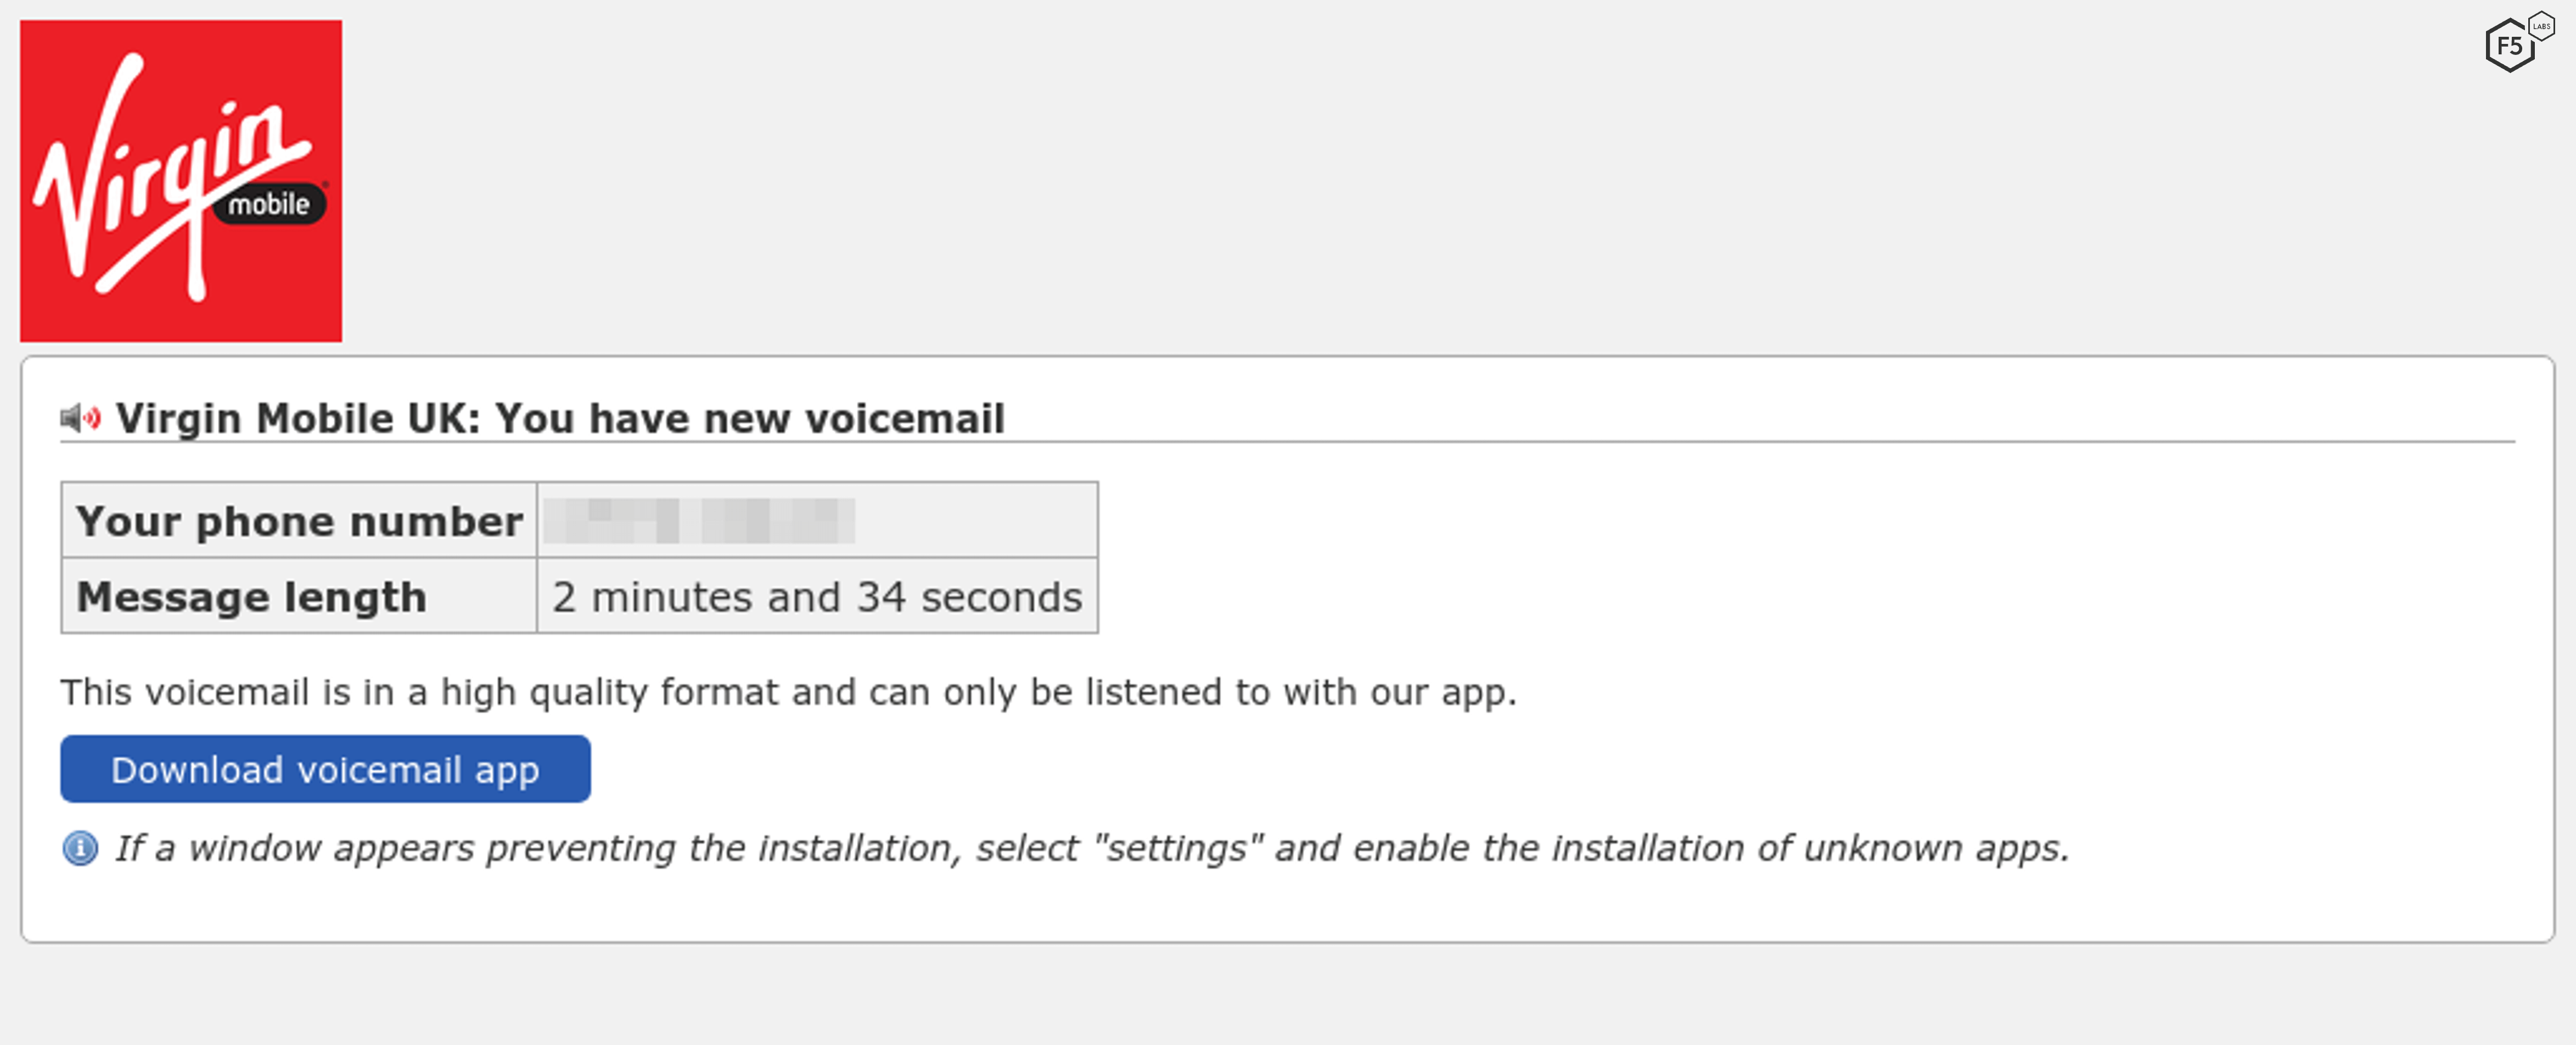Click the small LABS hexagon badge
This screenshot has height=1045, width=2576.
2541,26
